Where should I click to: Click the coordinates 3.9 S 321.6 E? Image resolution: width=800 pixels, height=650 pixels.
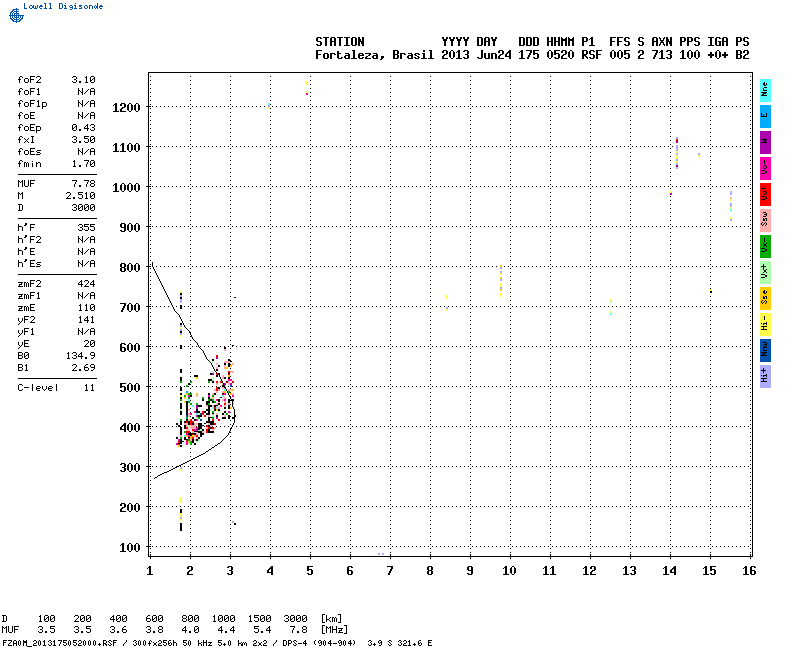pyautogui.click(x=399, y=643)
